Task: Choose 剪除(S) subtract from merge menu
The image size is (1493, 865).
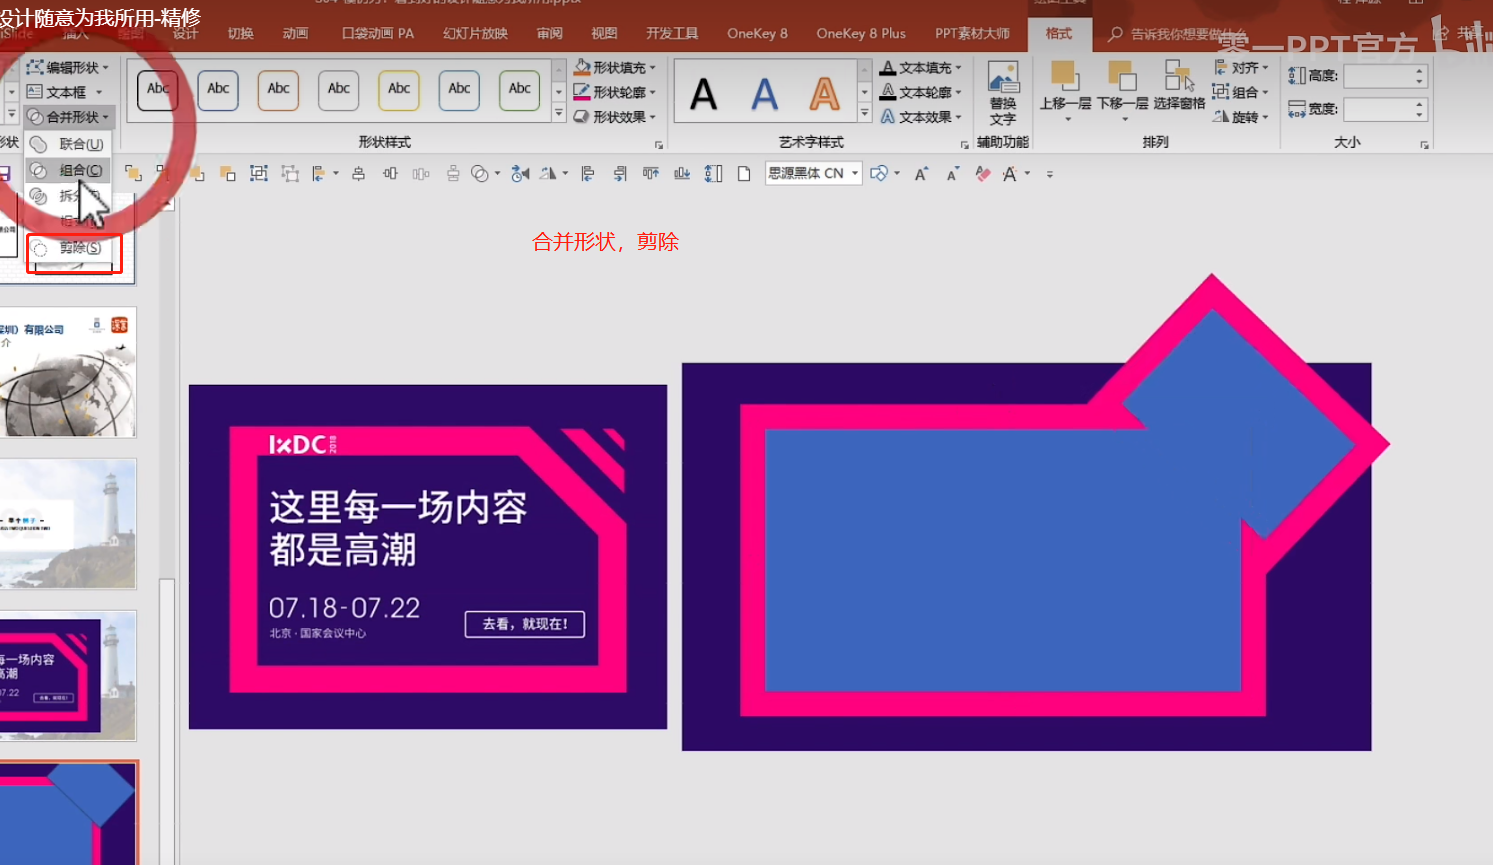Action: 68,248
